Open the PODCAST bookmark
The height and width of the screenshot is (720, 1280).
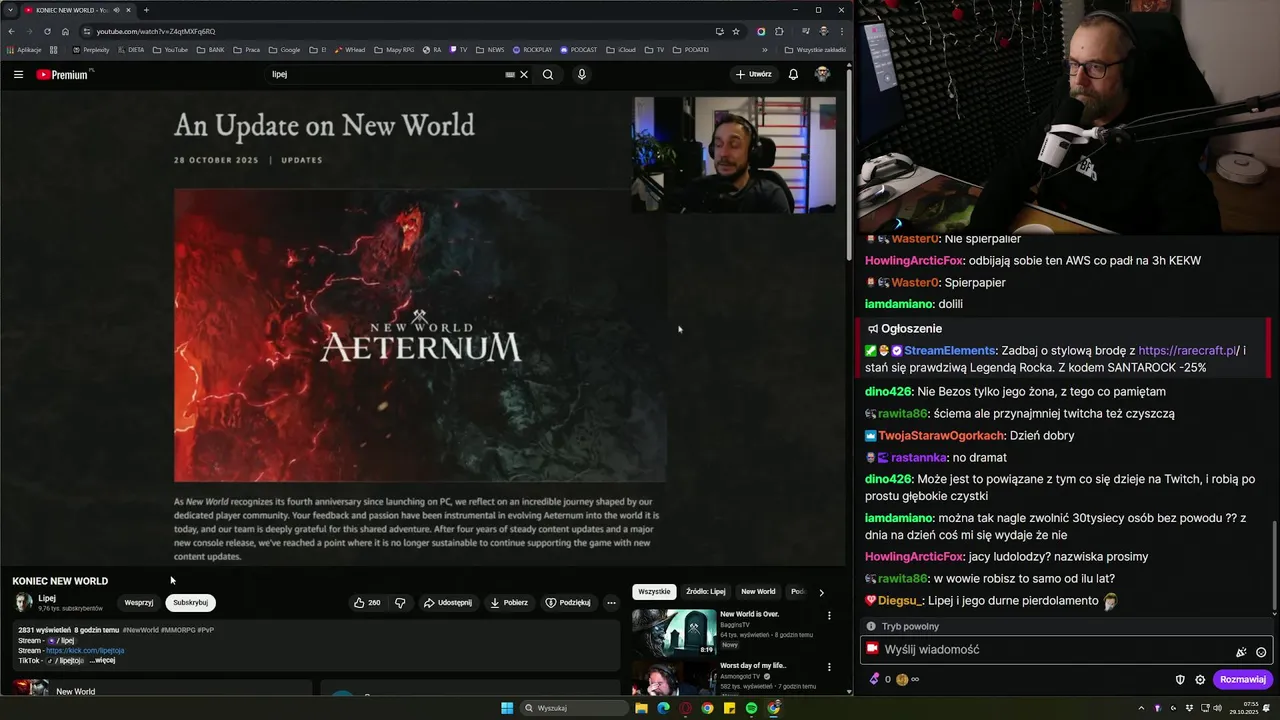click(x=579, y=50)
